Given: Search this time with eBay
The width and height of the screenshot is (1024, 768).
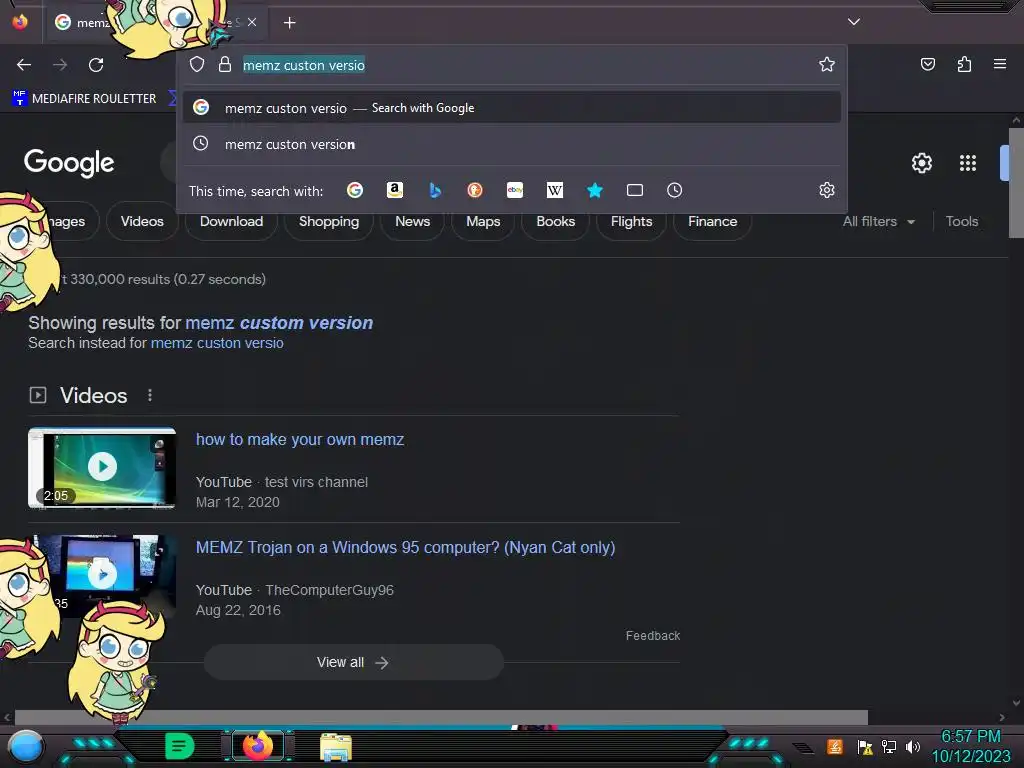Looking at the screenshot, I should (x=515, y=190).
